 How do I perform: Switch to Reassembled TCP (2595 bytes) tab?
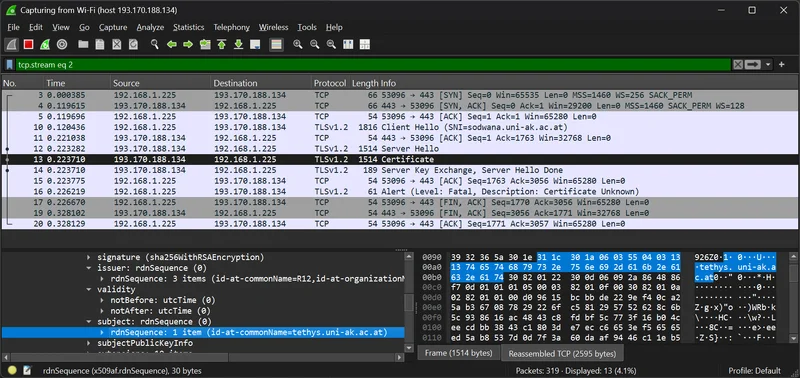[x=562, y=354]
